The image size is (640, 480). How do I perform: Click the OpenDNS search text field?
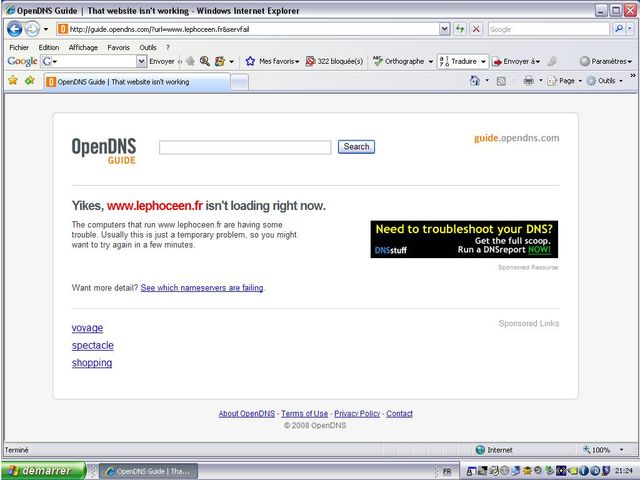click(x=245, y=147)
